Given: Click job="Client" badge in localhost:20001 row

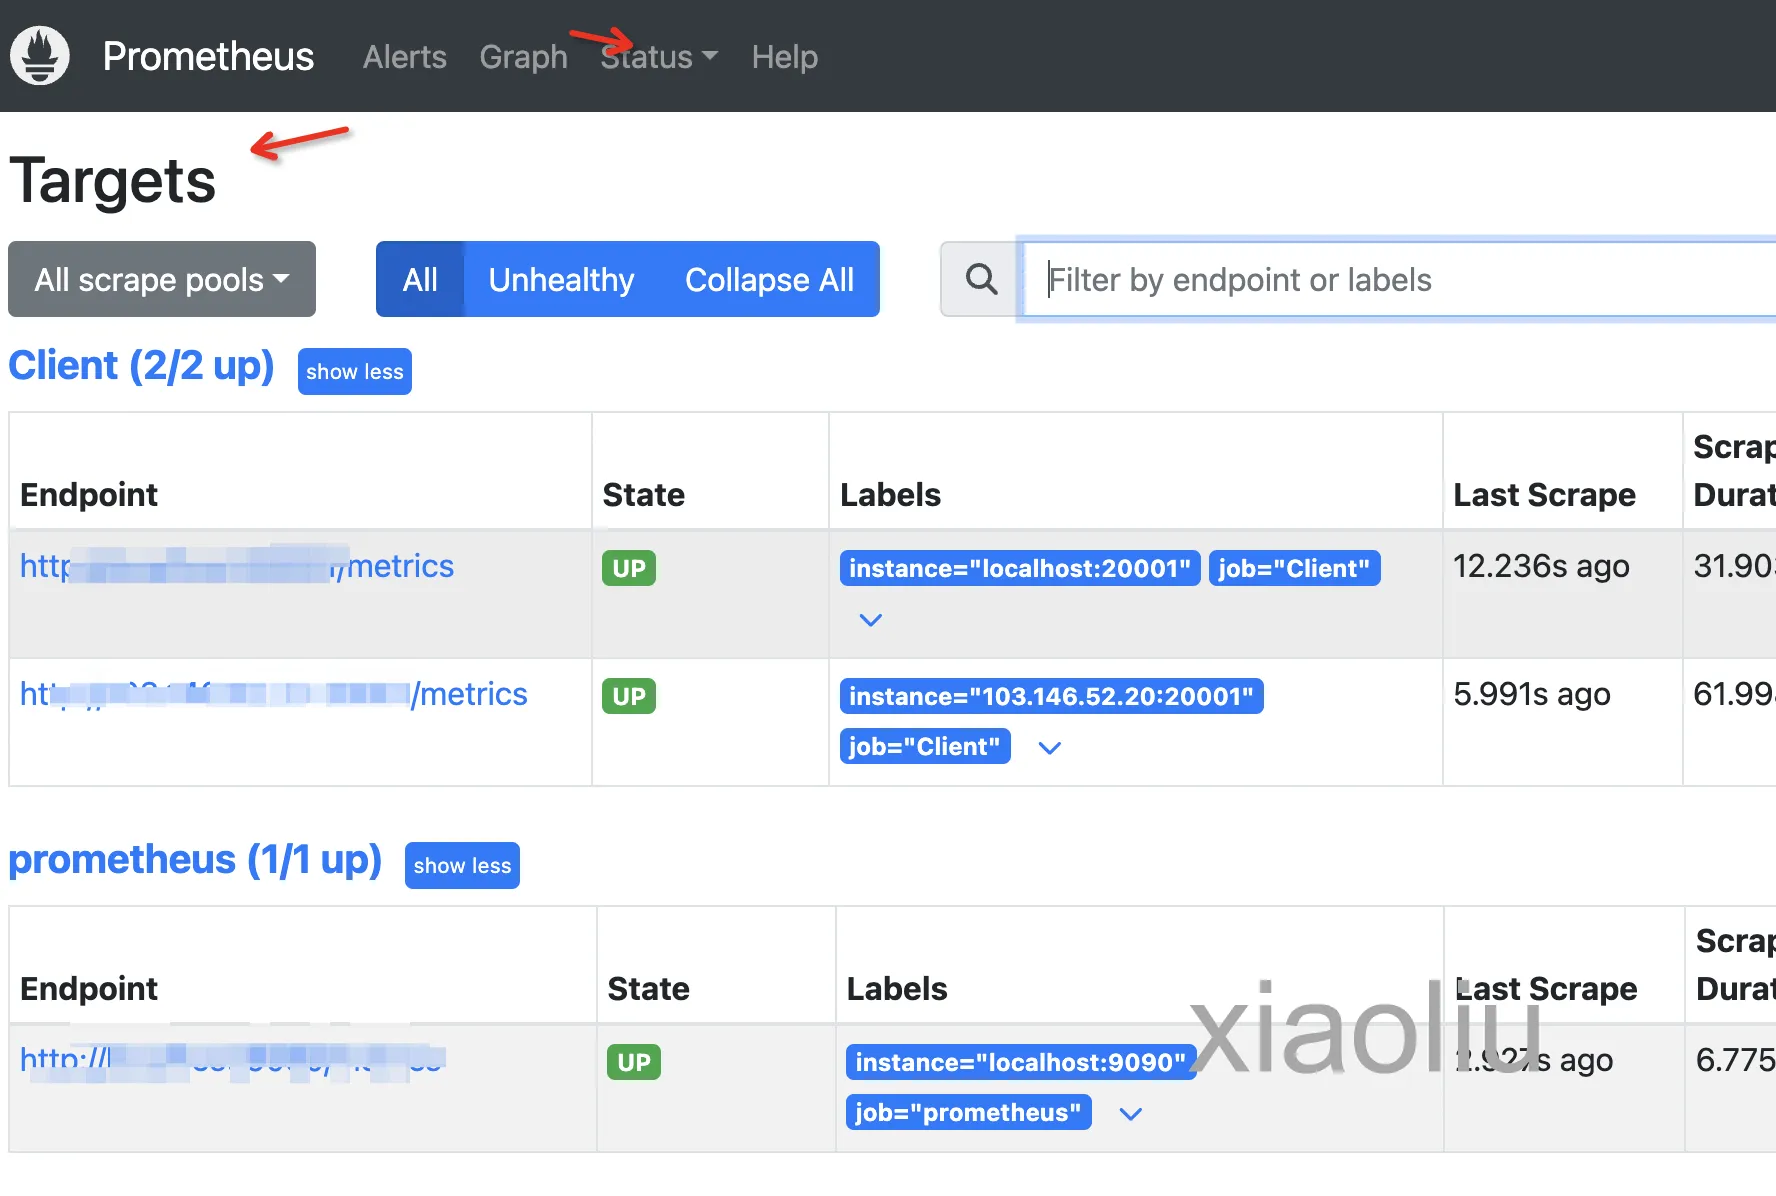Looking at the screenshot, I should pos(1294,568).
